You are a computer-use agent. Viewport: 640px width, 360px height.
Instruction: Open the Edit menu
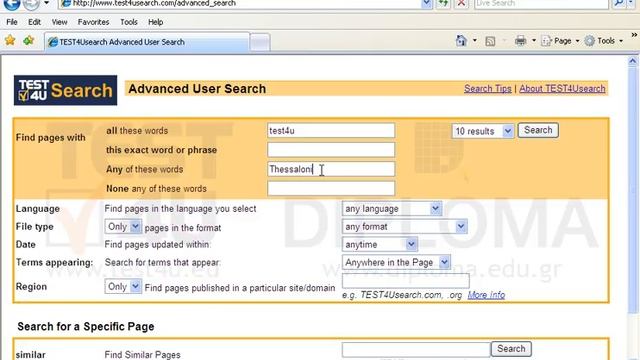34,22
